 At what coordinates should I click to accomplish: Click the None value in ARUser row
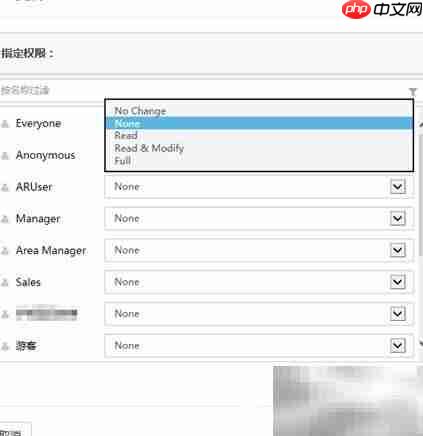127,187
